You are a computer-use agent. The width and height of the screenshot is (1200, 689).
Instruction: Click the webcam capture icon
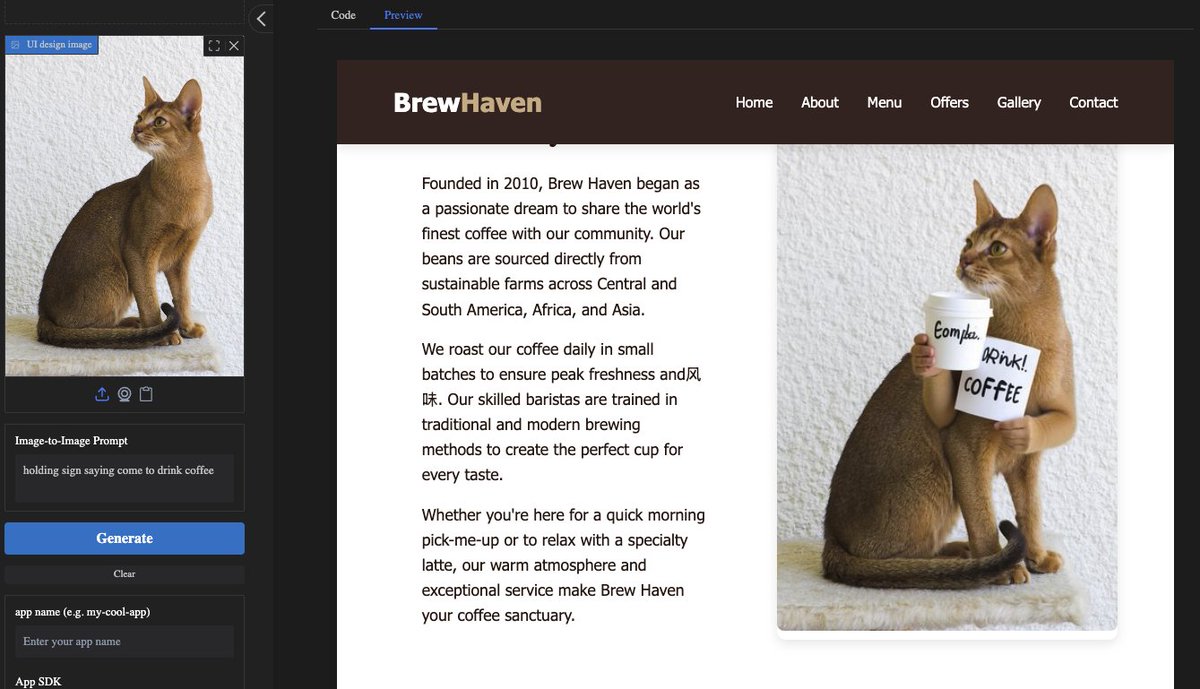[124, 394]
